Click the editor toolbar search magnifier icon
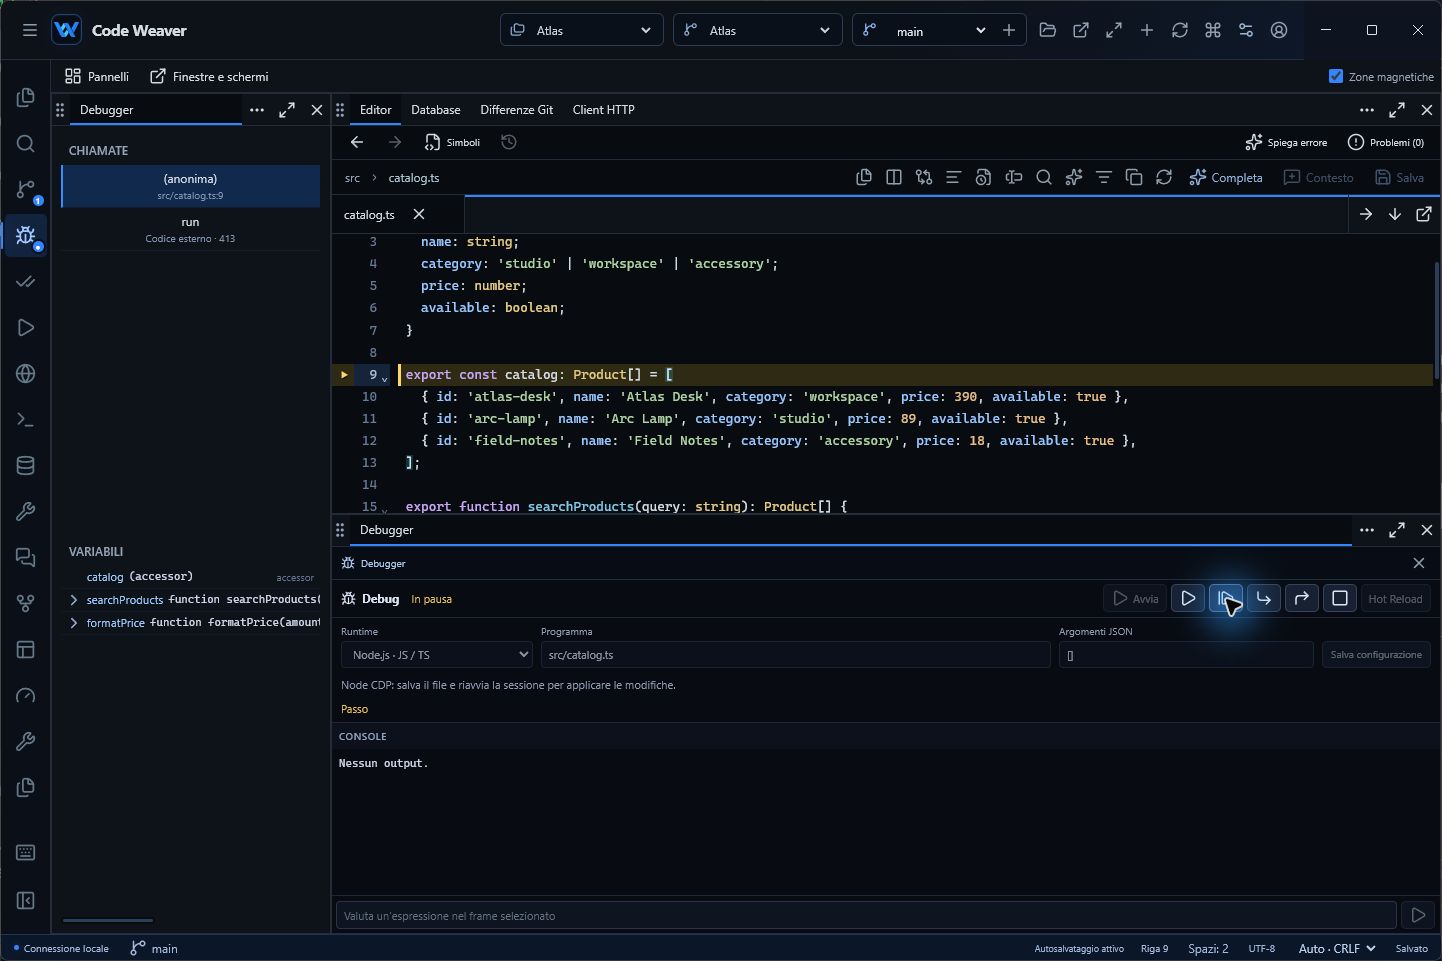 point(1044,178)
